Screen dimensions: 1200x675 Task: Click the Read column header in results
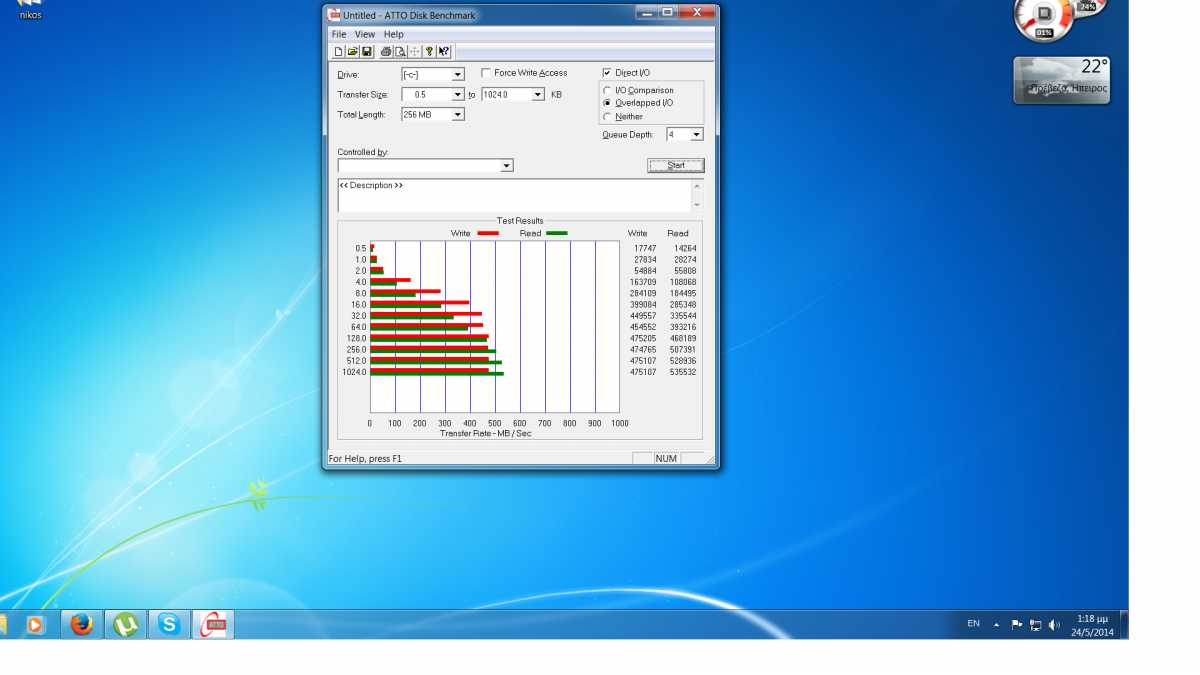678,233
